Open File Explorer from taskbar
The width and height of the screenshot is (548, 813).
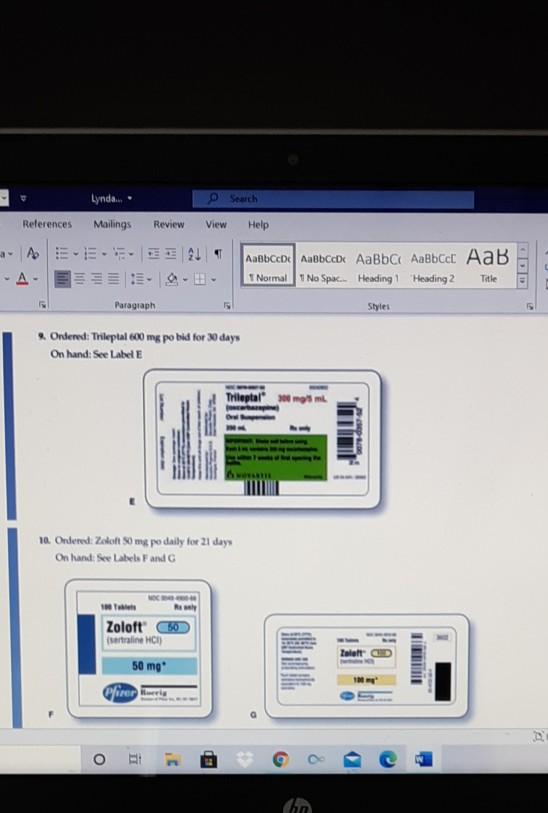[173, 760]
